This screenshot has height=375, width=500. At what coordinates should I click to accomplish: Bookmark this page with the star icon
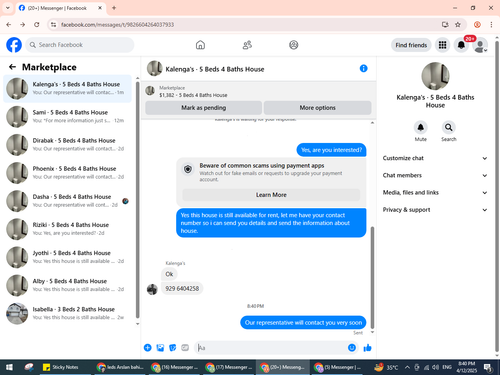(458, 25)
